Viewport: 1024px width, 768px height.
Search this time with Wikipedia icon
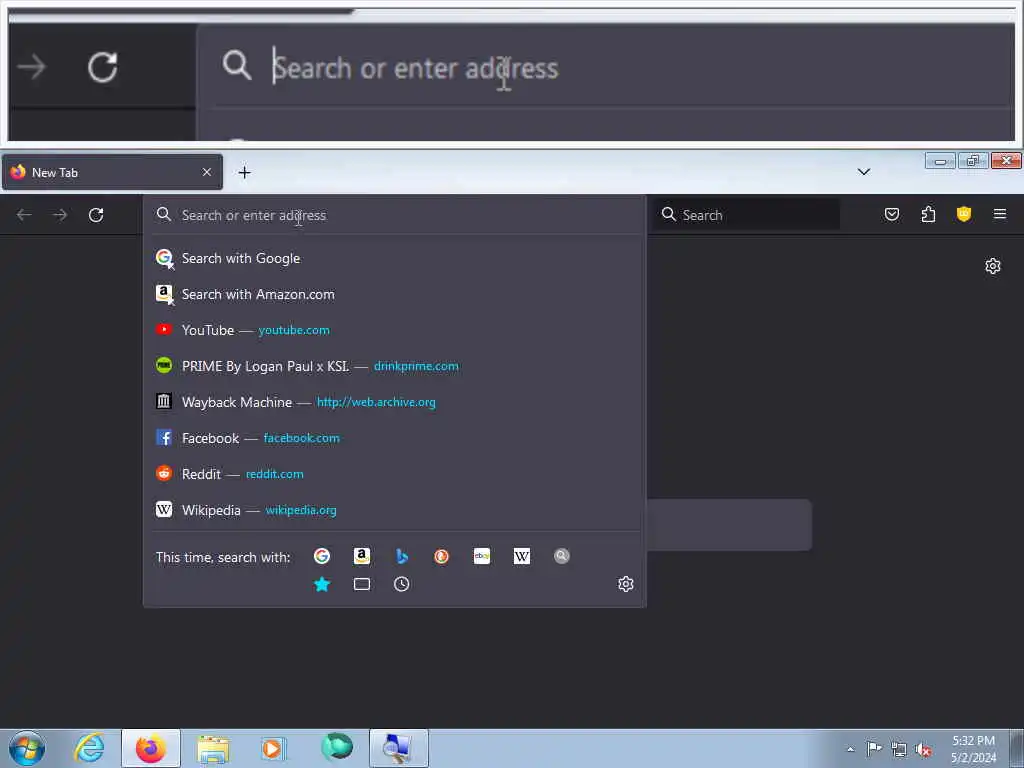pos(522,556)
